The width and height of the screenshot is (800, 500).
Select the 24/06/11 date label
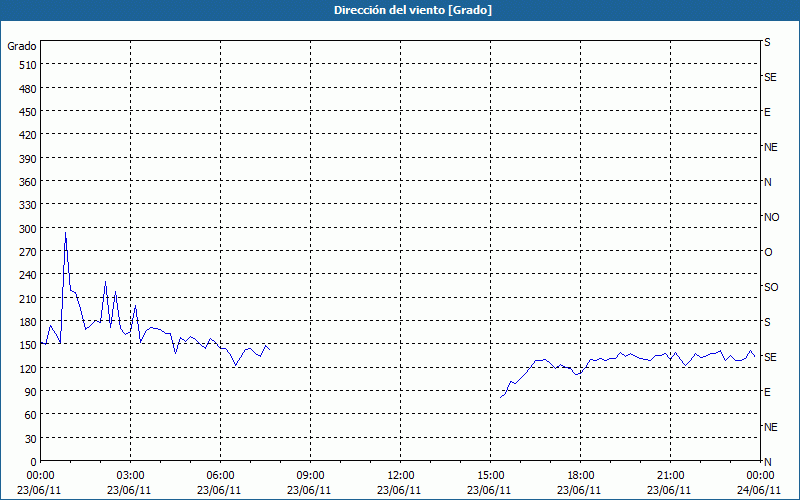pyautogui.click(x=760, y=490)
